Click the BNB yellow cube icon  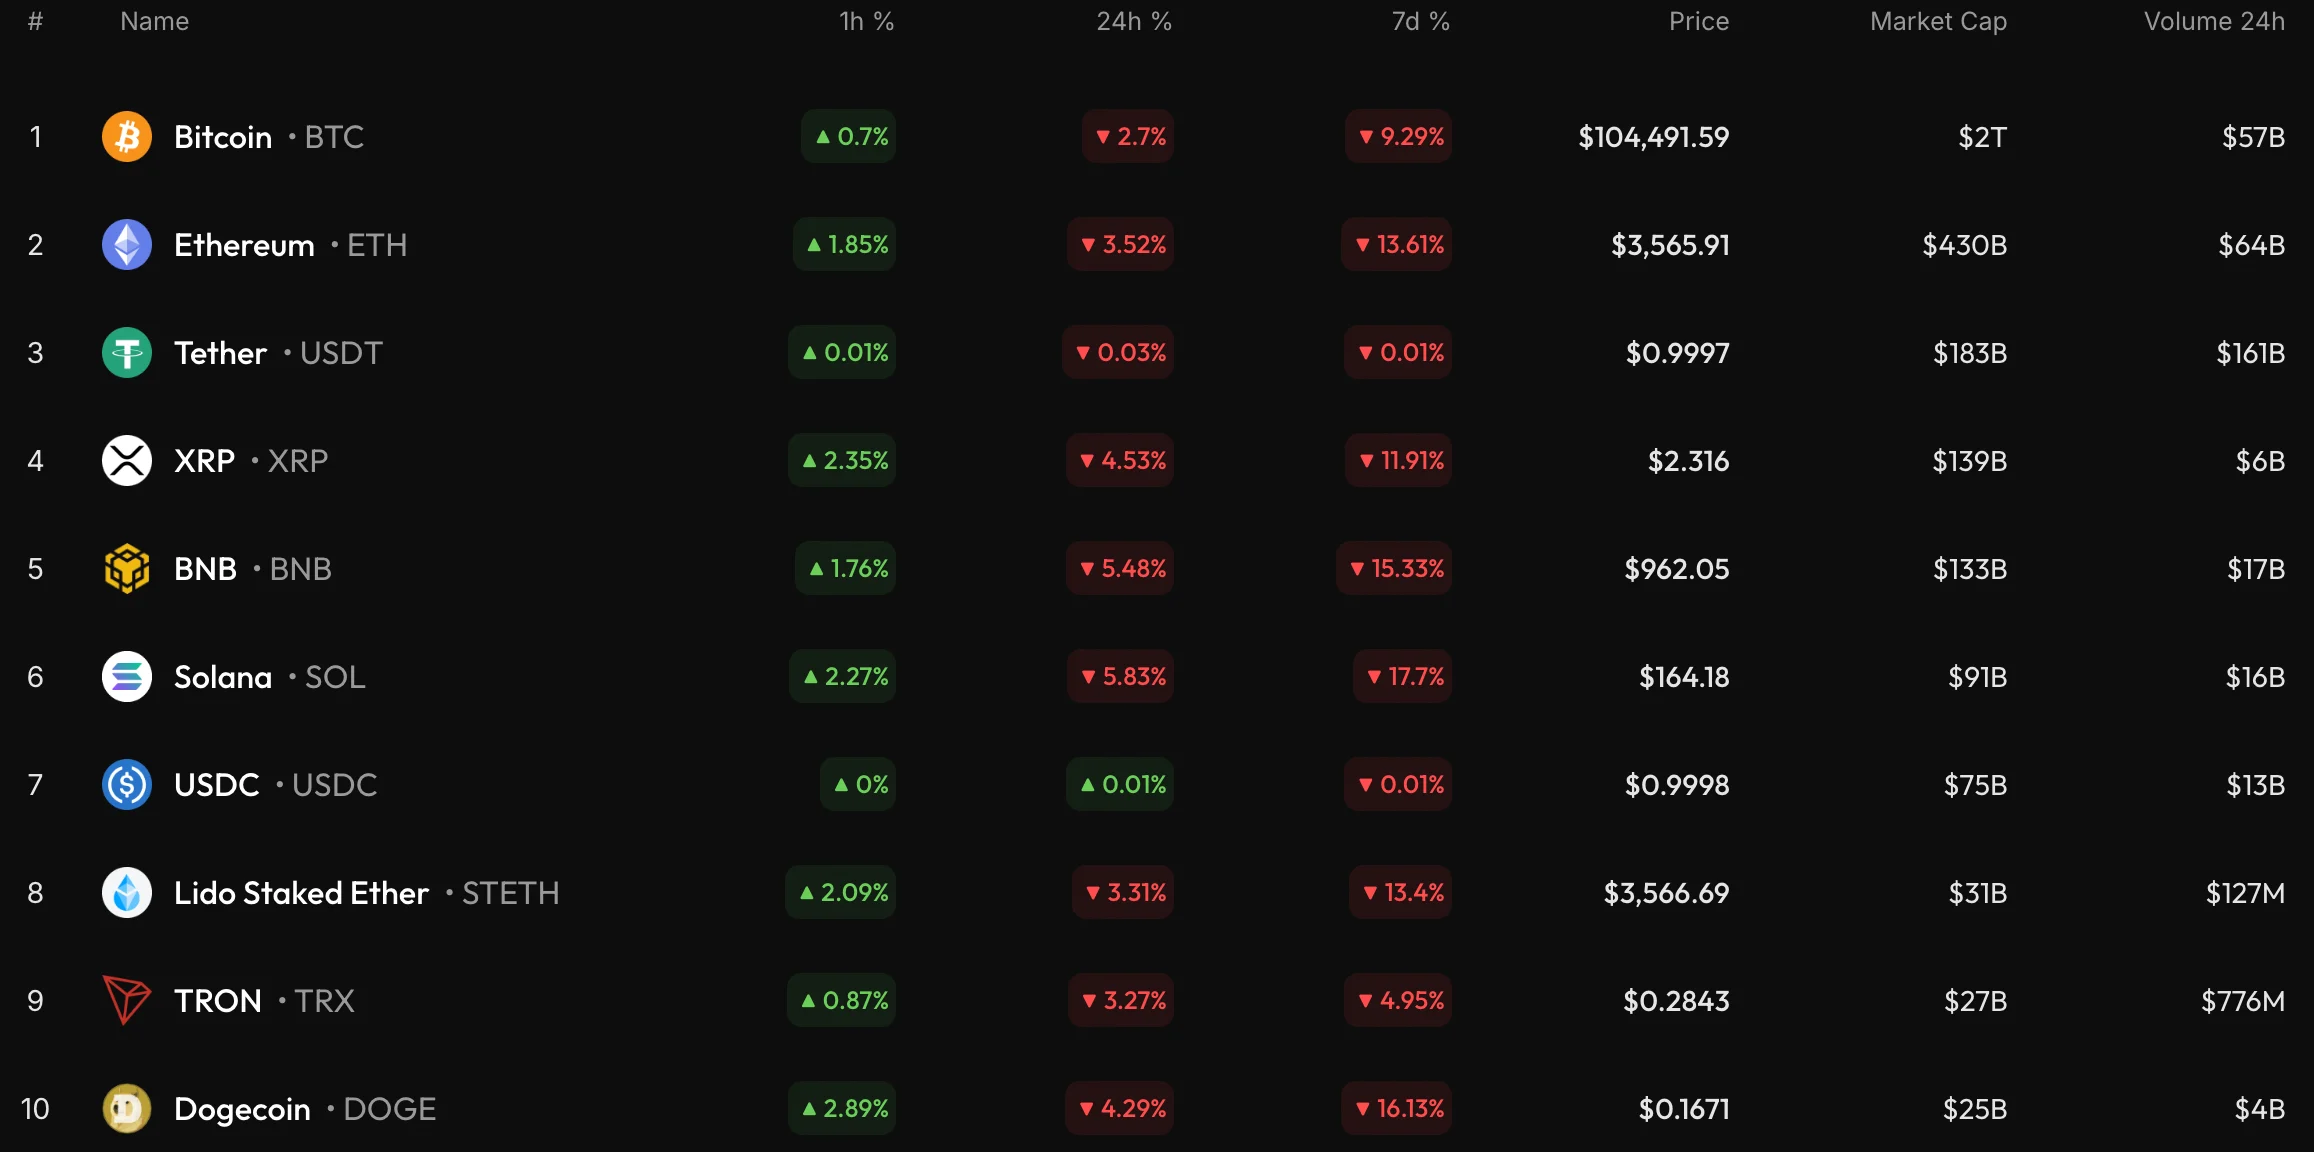(127, 569)
